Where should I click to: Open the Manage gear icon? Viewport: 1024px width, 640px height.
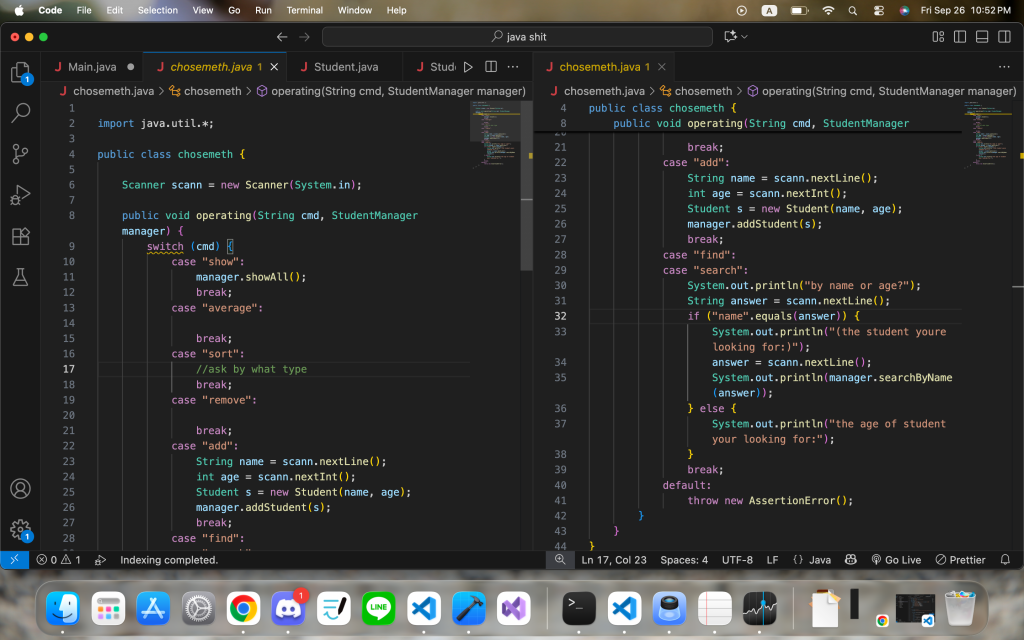click(x=20, y=530)
